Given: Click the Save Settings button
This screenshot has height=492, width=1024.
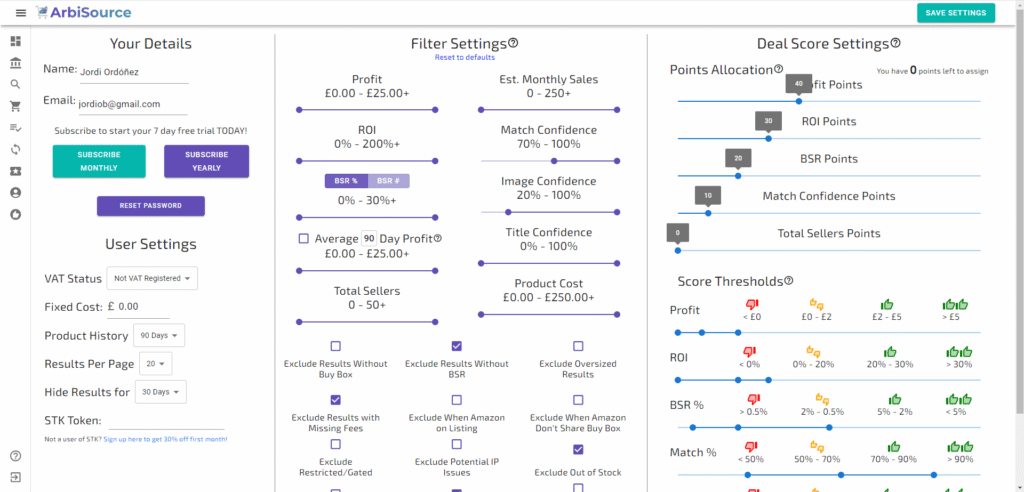Looking at the screenshot, I should click(x=955, y=13).
